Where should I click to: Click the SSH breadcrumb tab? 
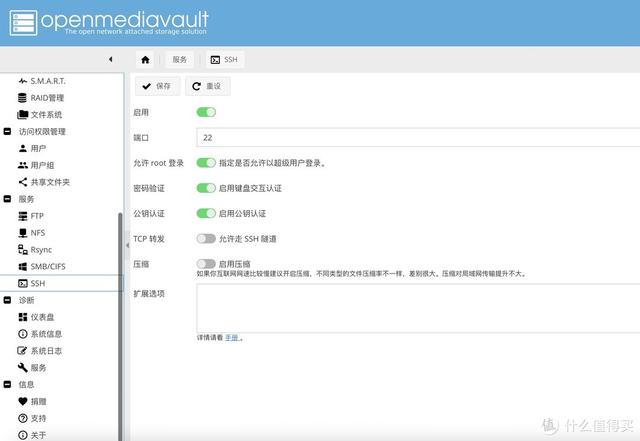coord(224,60)
